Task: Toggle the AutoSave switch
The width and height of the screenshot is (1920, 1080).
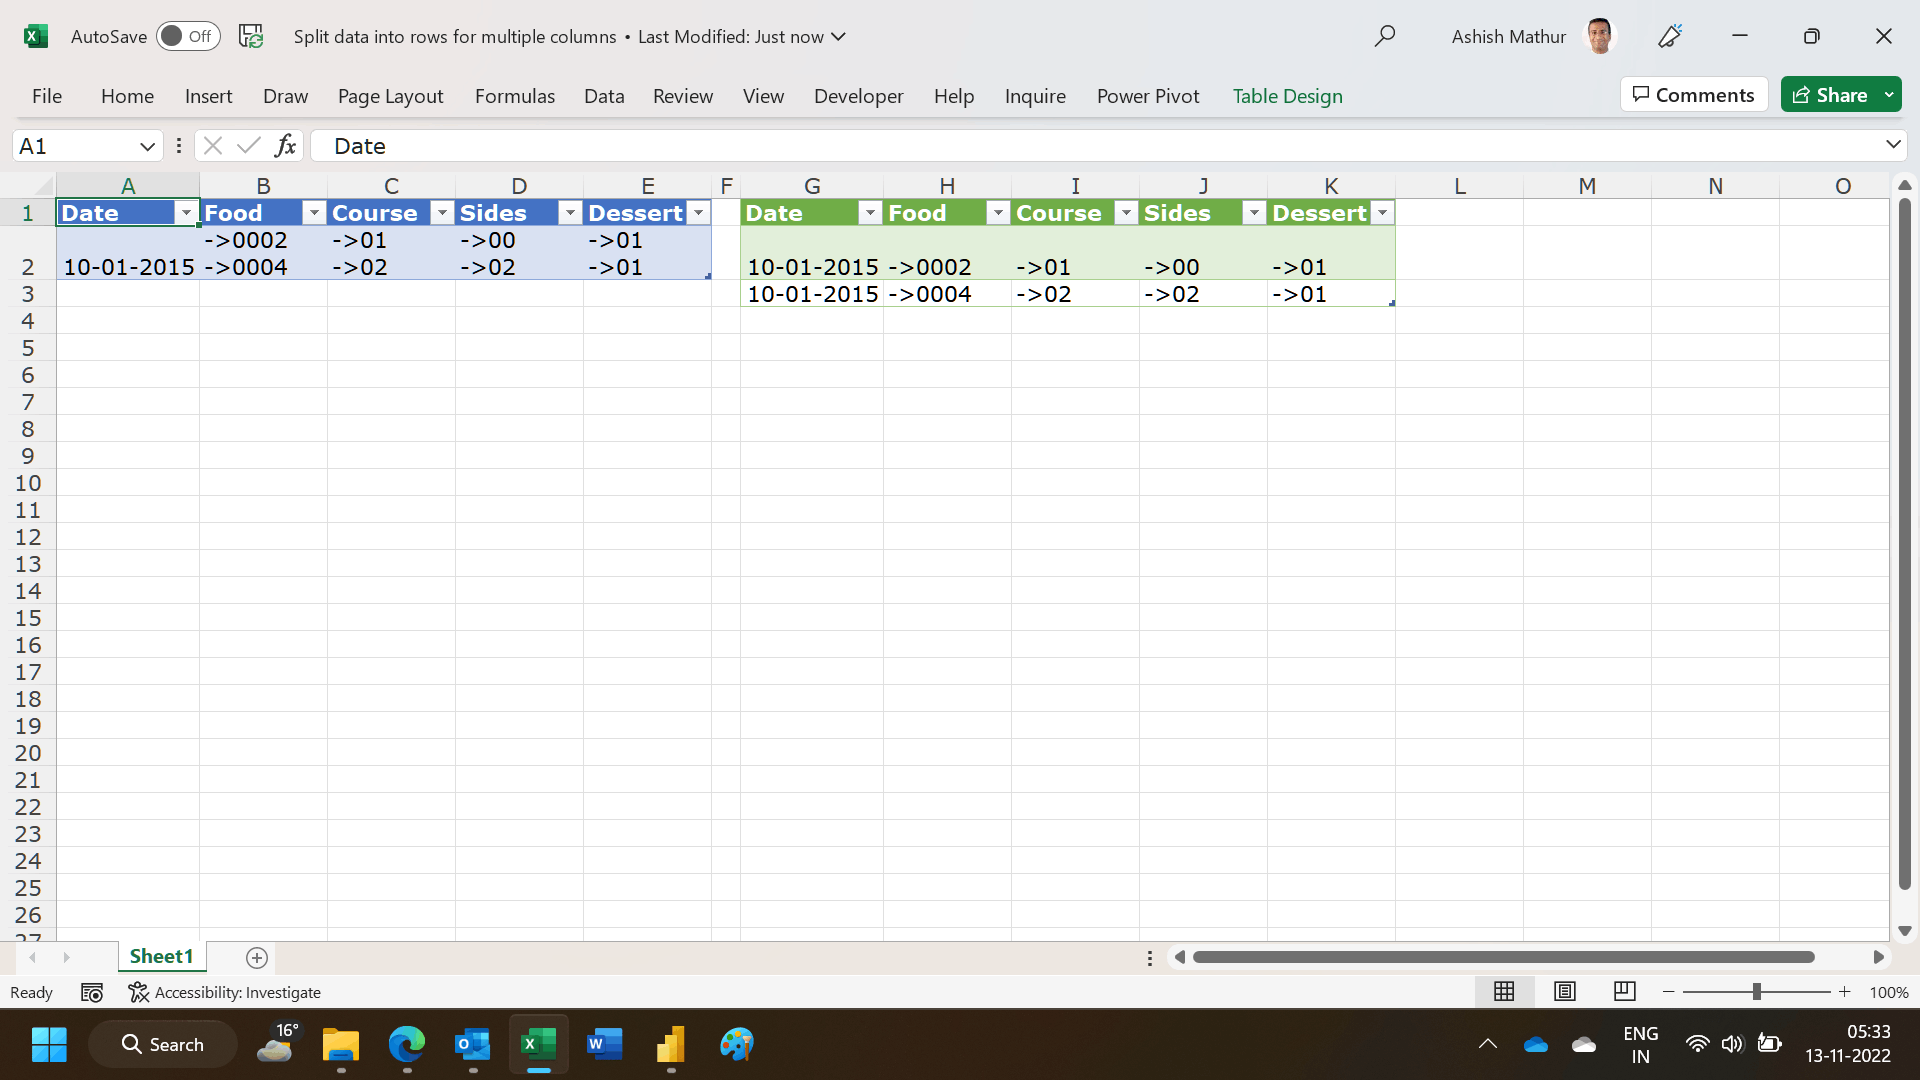Action: pos(188,37)
